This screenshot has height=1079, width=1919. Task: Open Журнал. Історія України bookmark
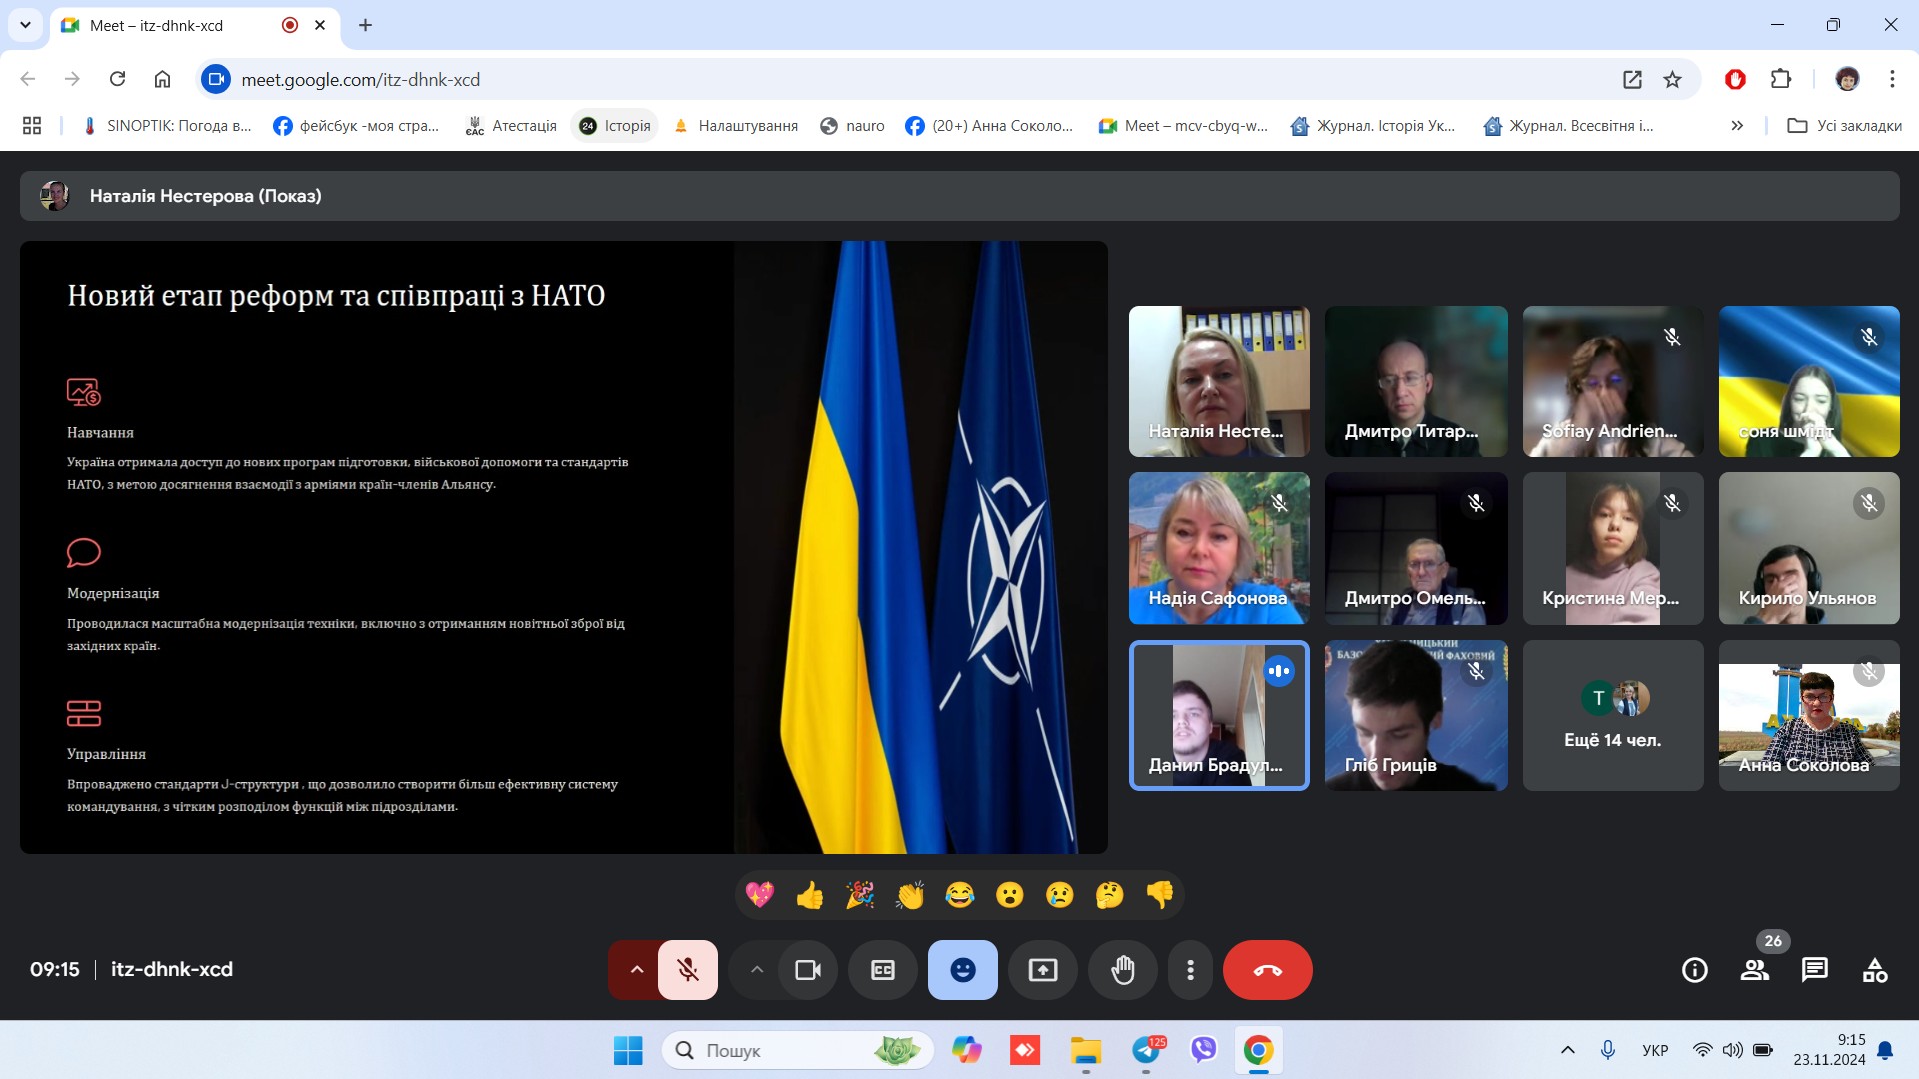coord(1373,125)
